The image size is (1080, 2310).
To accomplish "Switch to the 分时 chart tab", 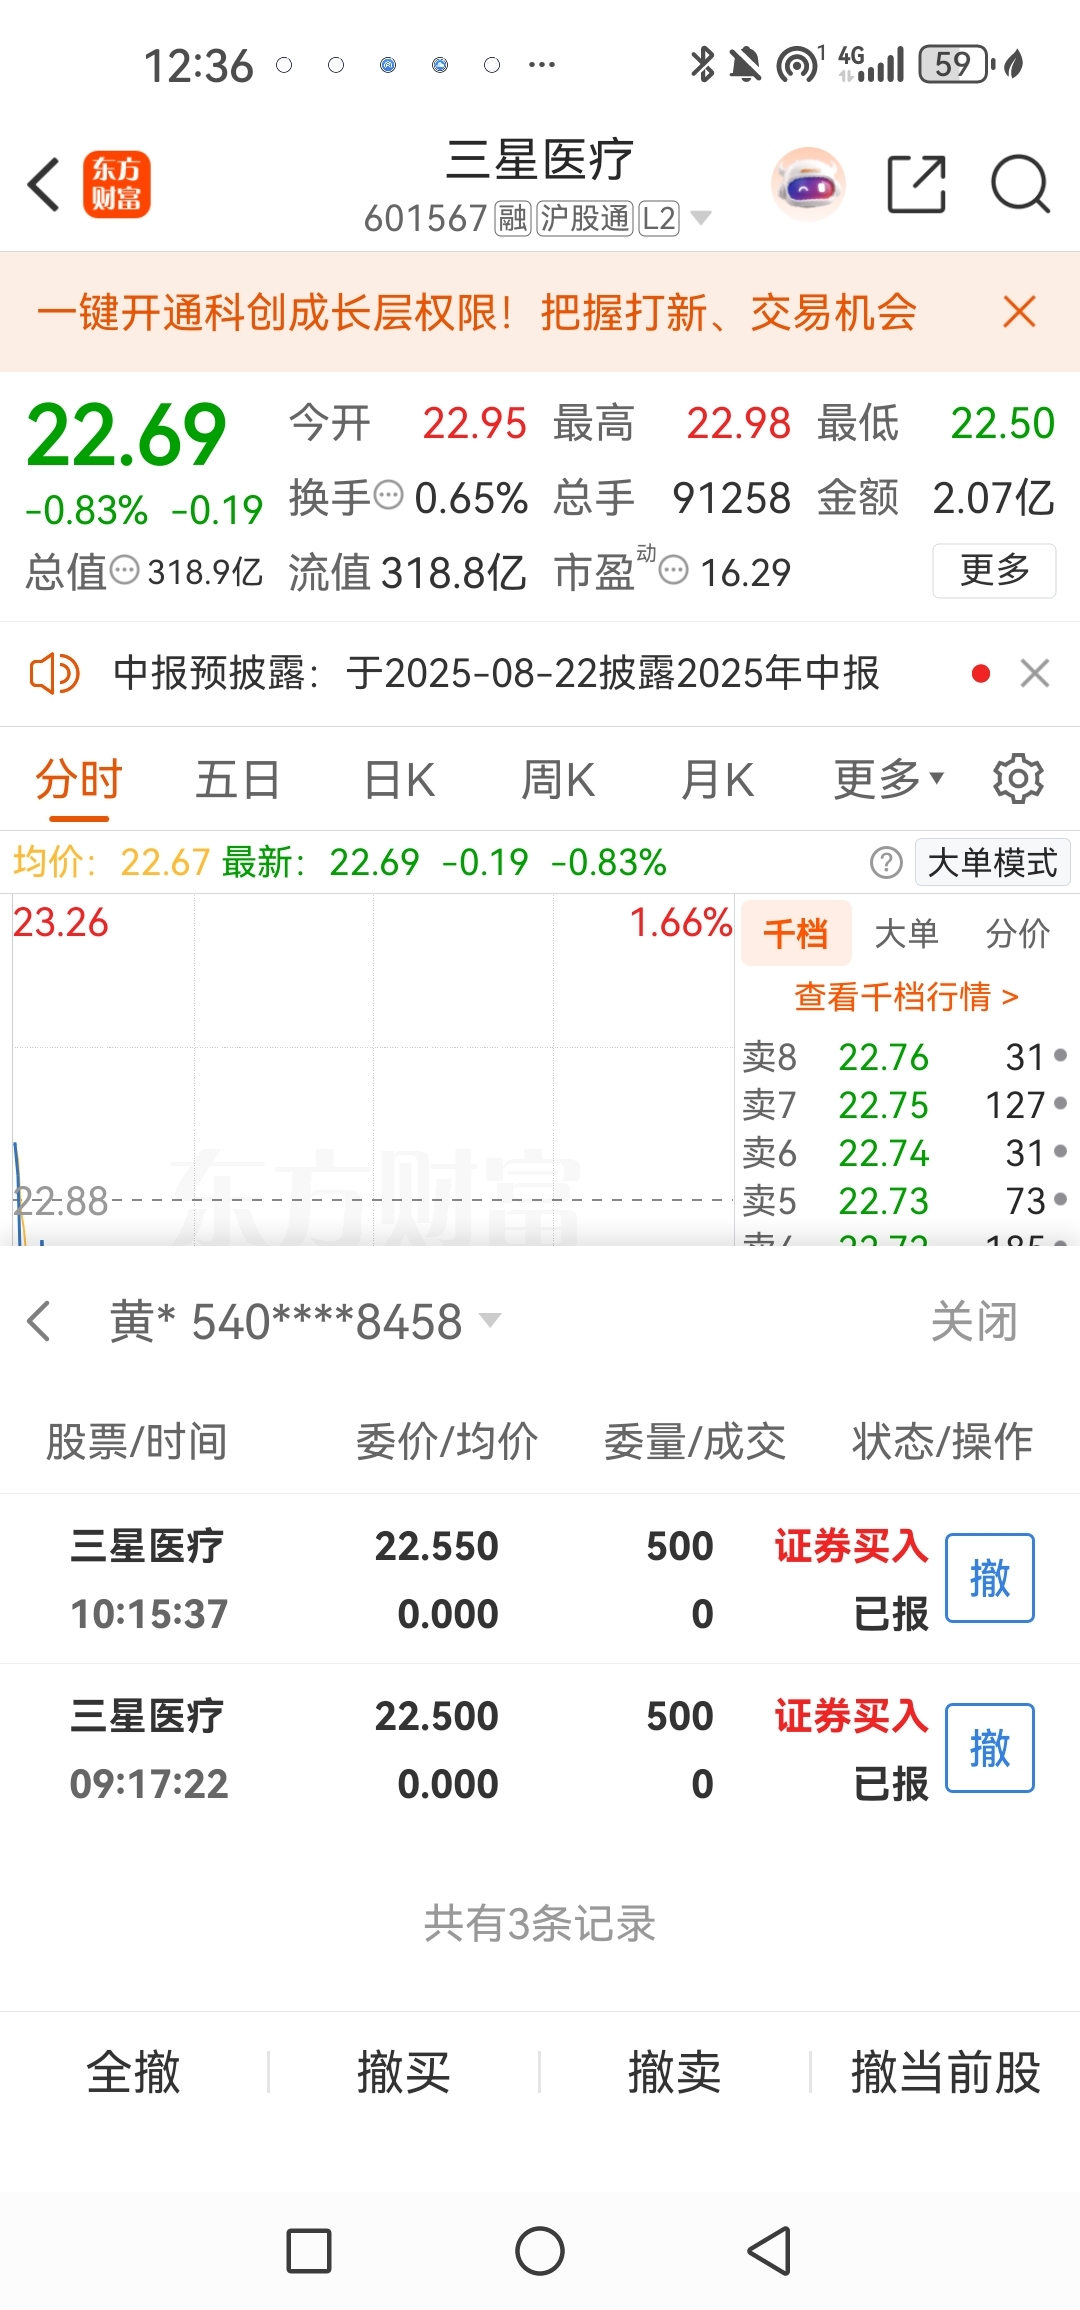I will pos(78,779).
